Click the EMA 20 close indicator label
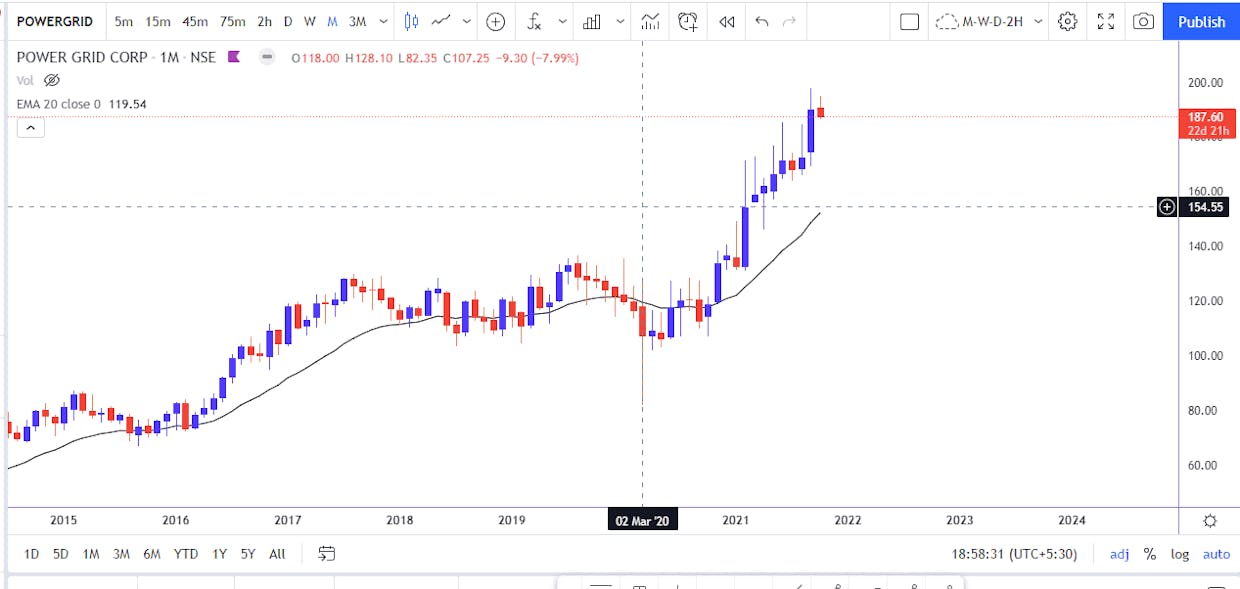The width and height of the screenshot is (1240, 589). [59, 103]
